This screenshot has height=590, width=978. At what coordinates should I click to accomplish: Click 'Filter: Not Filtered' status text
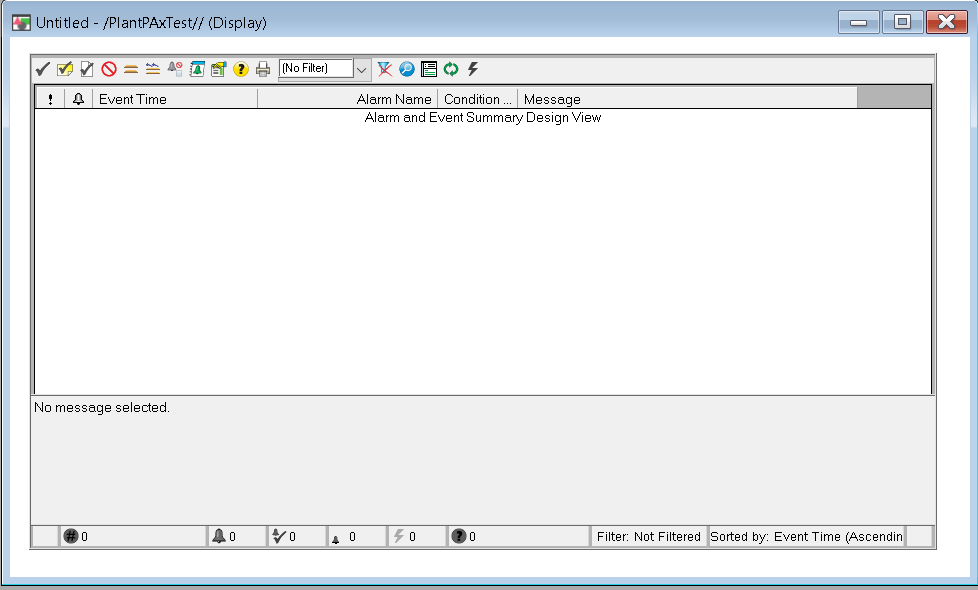(x=649, y=537)
